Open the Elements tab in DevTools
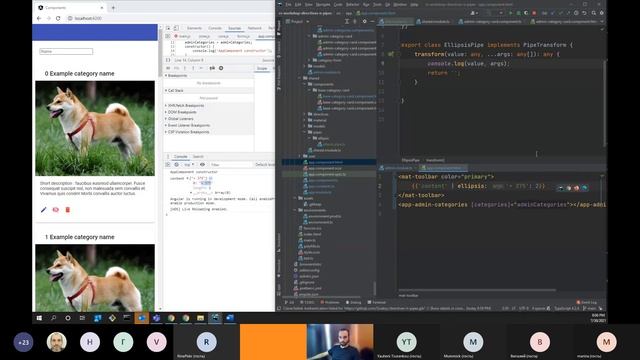This screenshot has height=360, width=640. (194, 28)
